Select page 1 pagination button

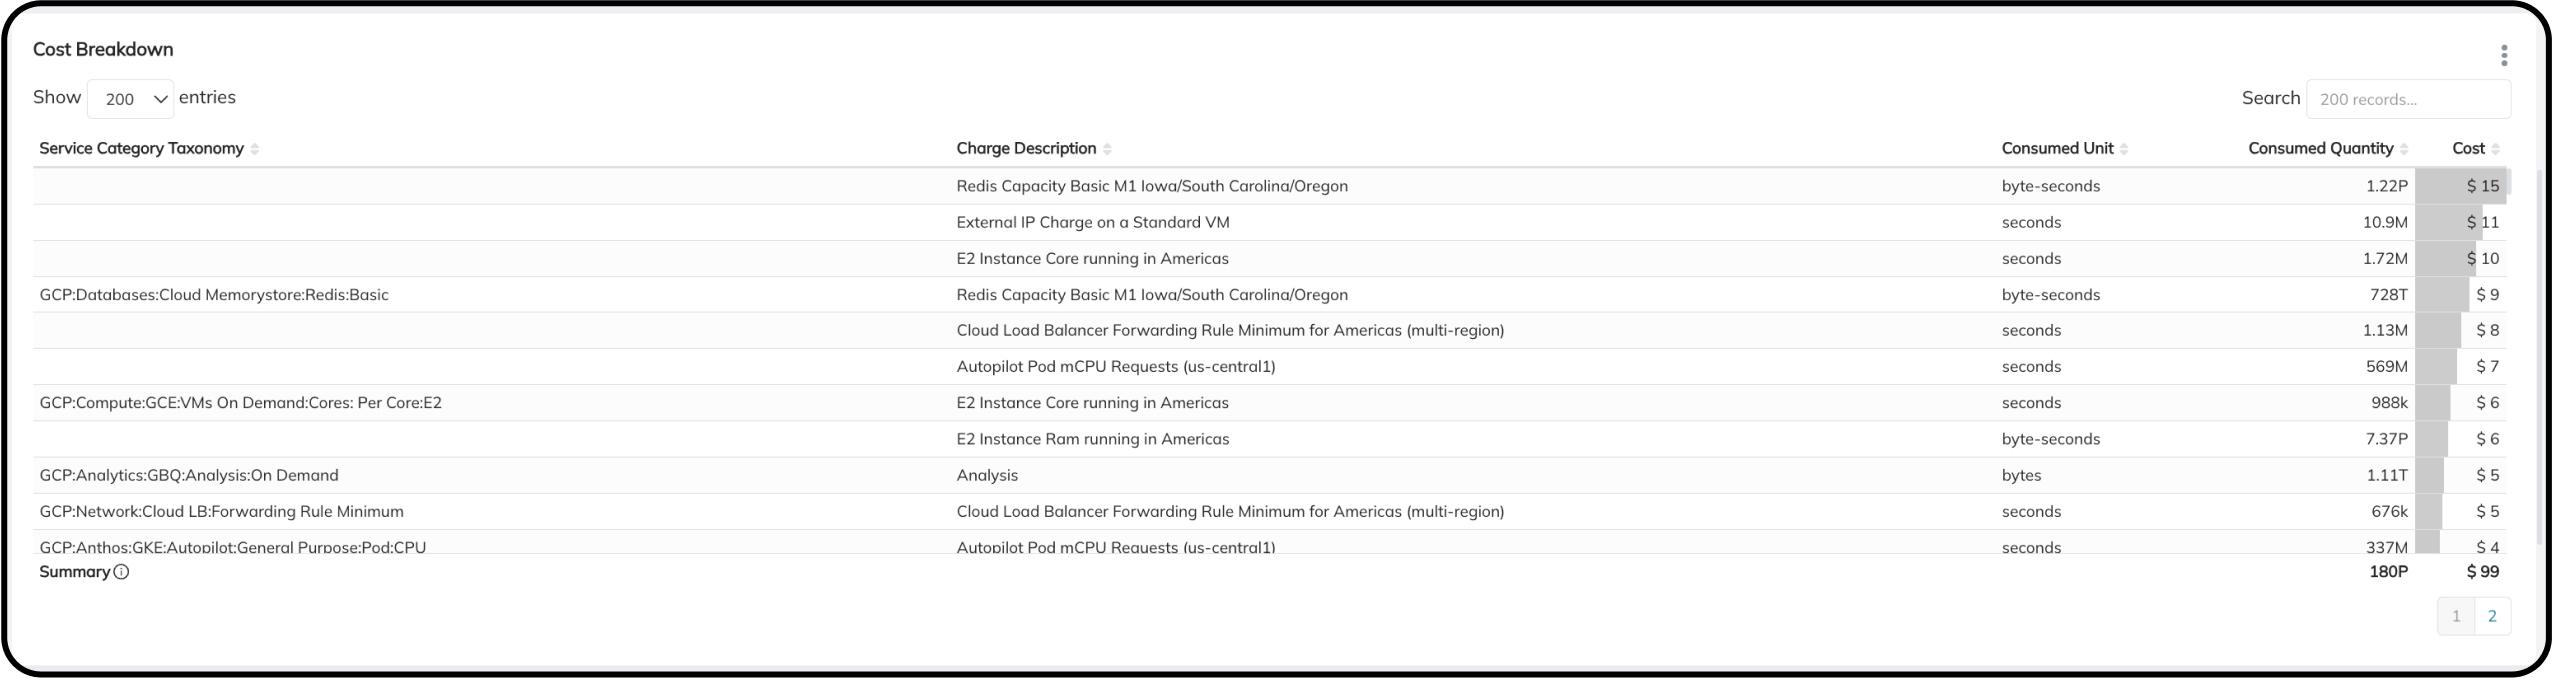pyautogui.click(x=2456, y=616)
